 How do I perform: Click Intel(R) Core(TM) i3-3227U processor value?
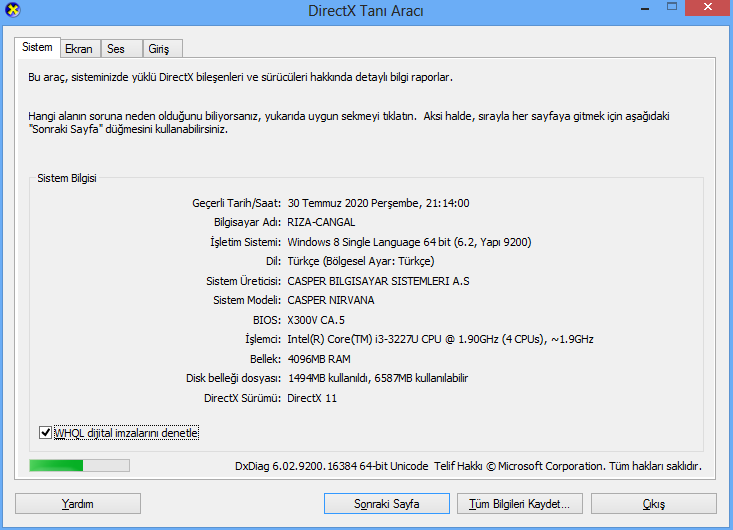coord(440,339)
